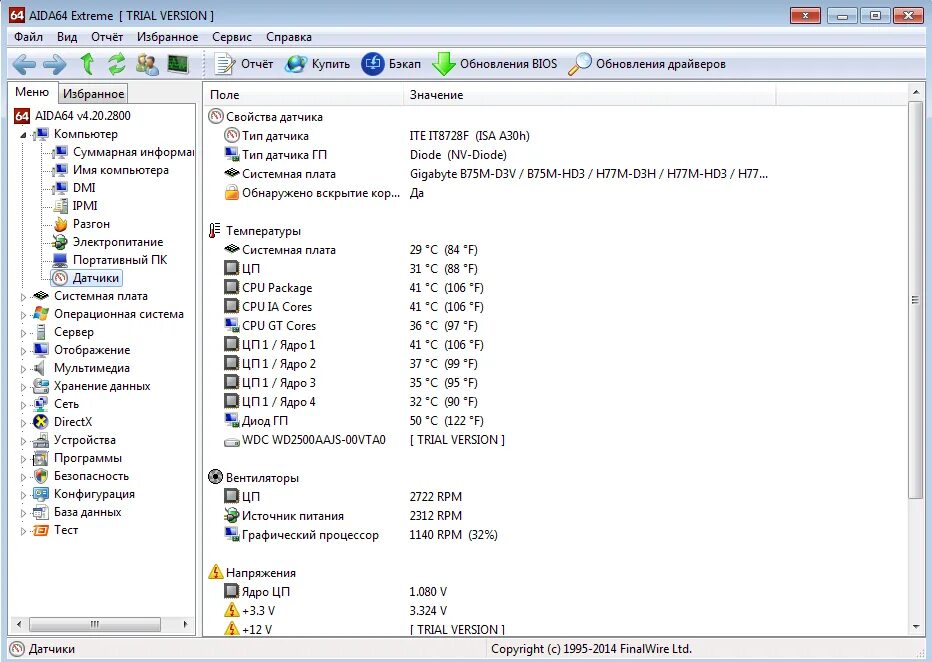
Task: Collapse the Компьютер tree branch
Action: point(23,135)
